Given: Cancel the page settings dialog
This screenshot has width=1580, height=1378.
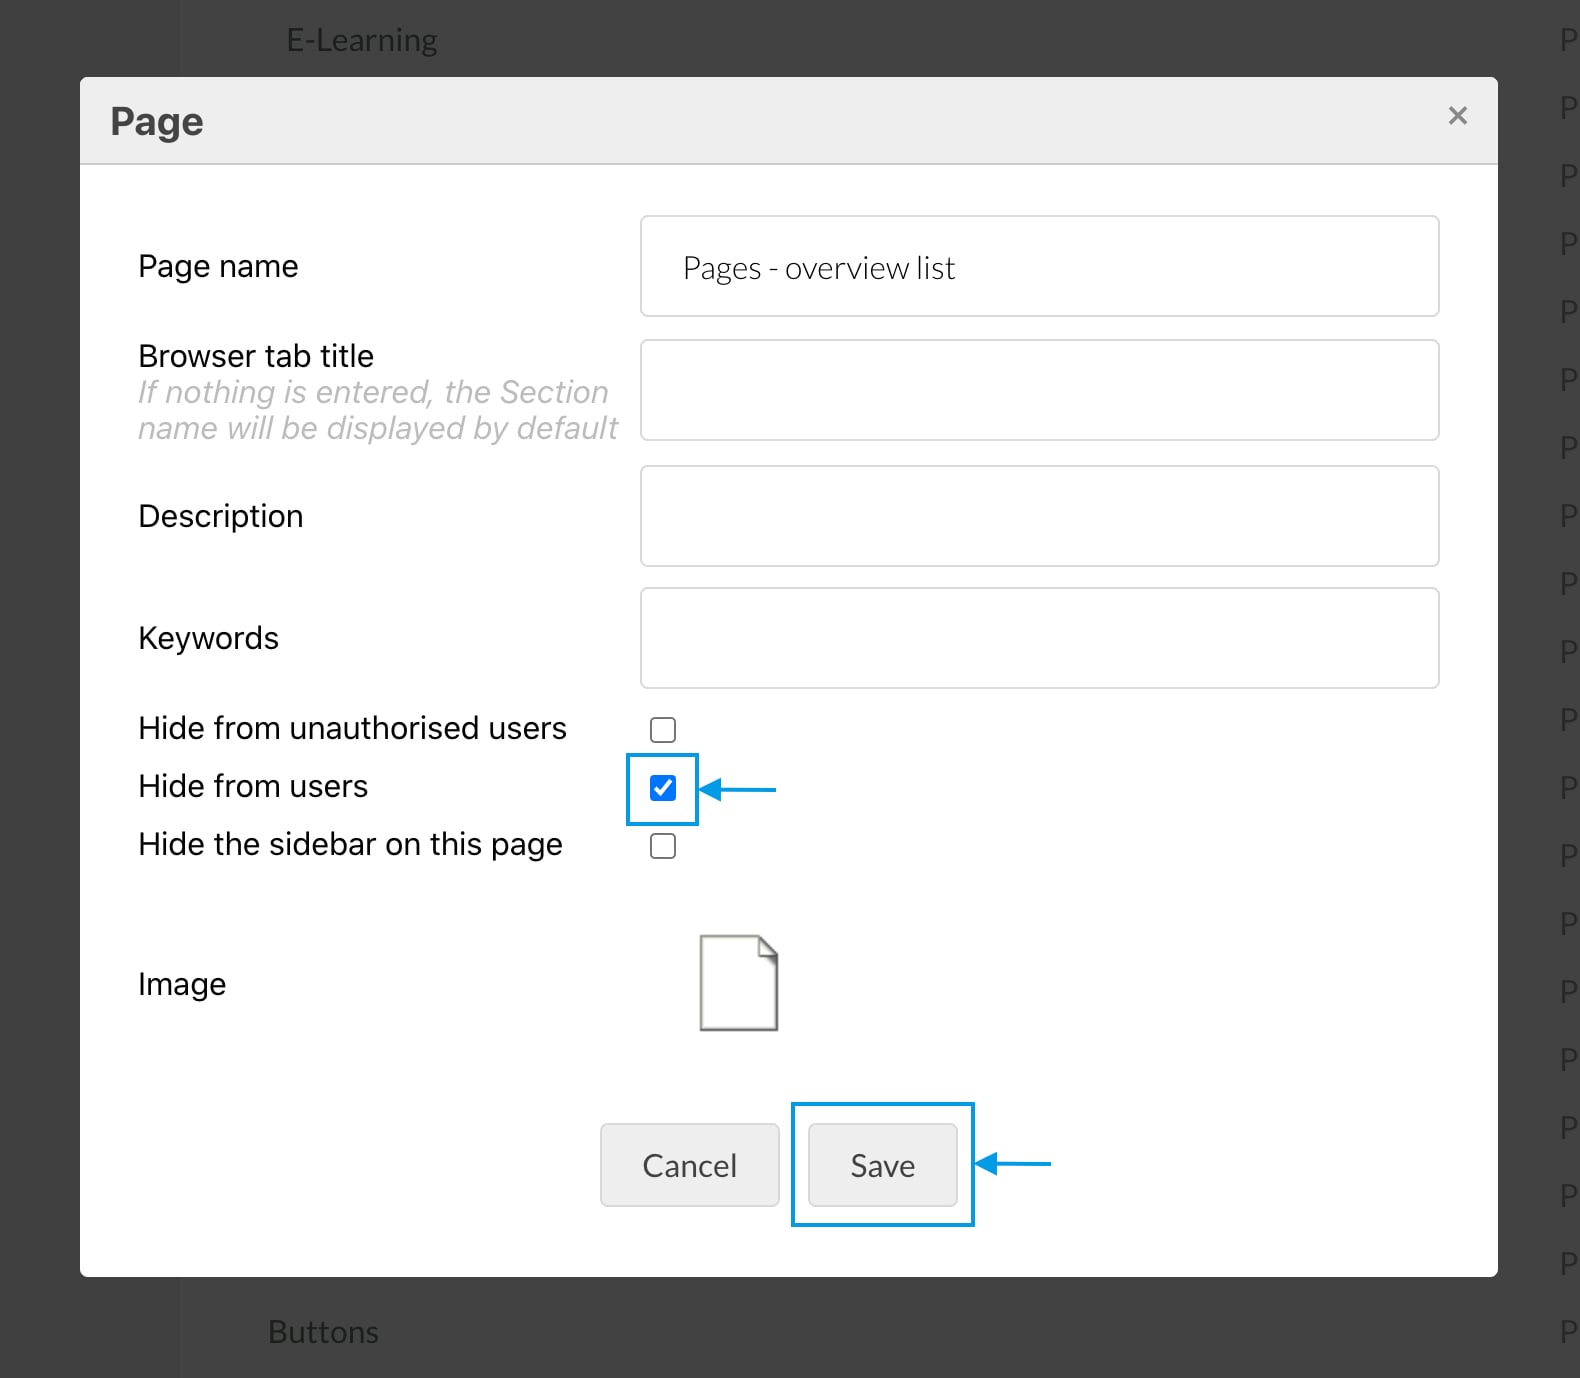Looking at the screenshot, I should [690, 1165].
